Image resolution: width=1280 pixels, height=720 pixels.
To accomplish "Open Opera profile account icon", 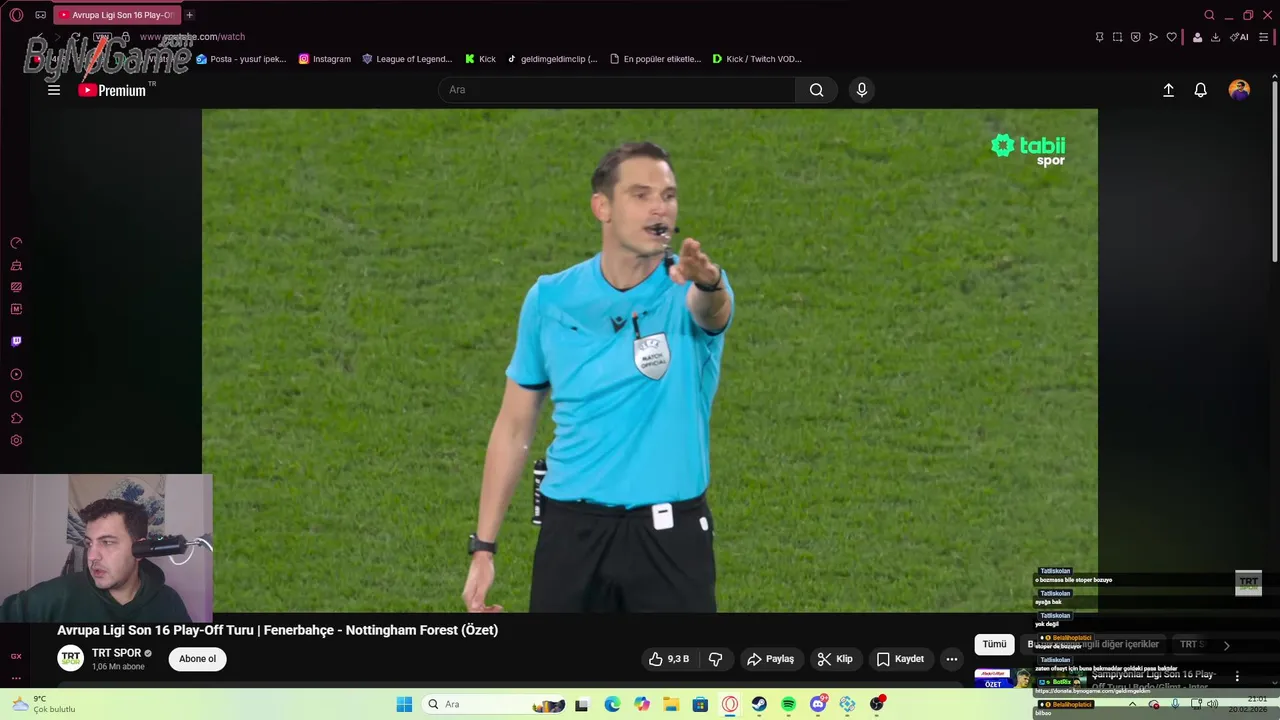I will point(1197,37).
